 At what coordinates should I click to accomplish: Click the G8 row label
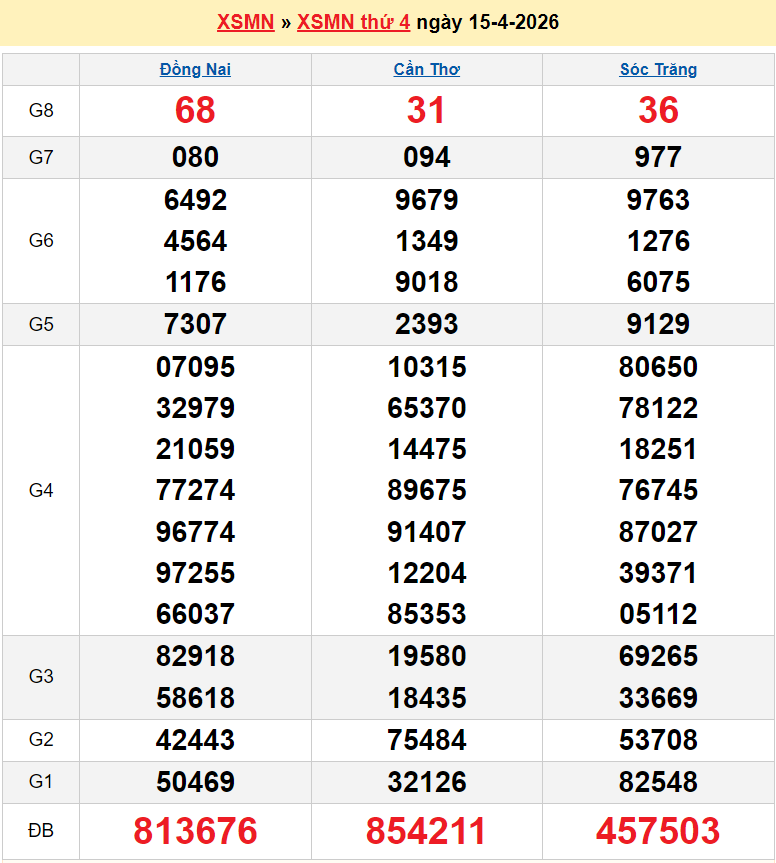click(x=41, y=111)
